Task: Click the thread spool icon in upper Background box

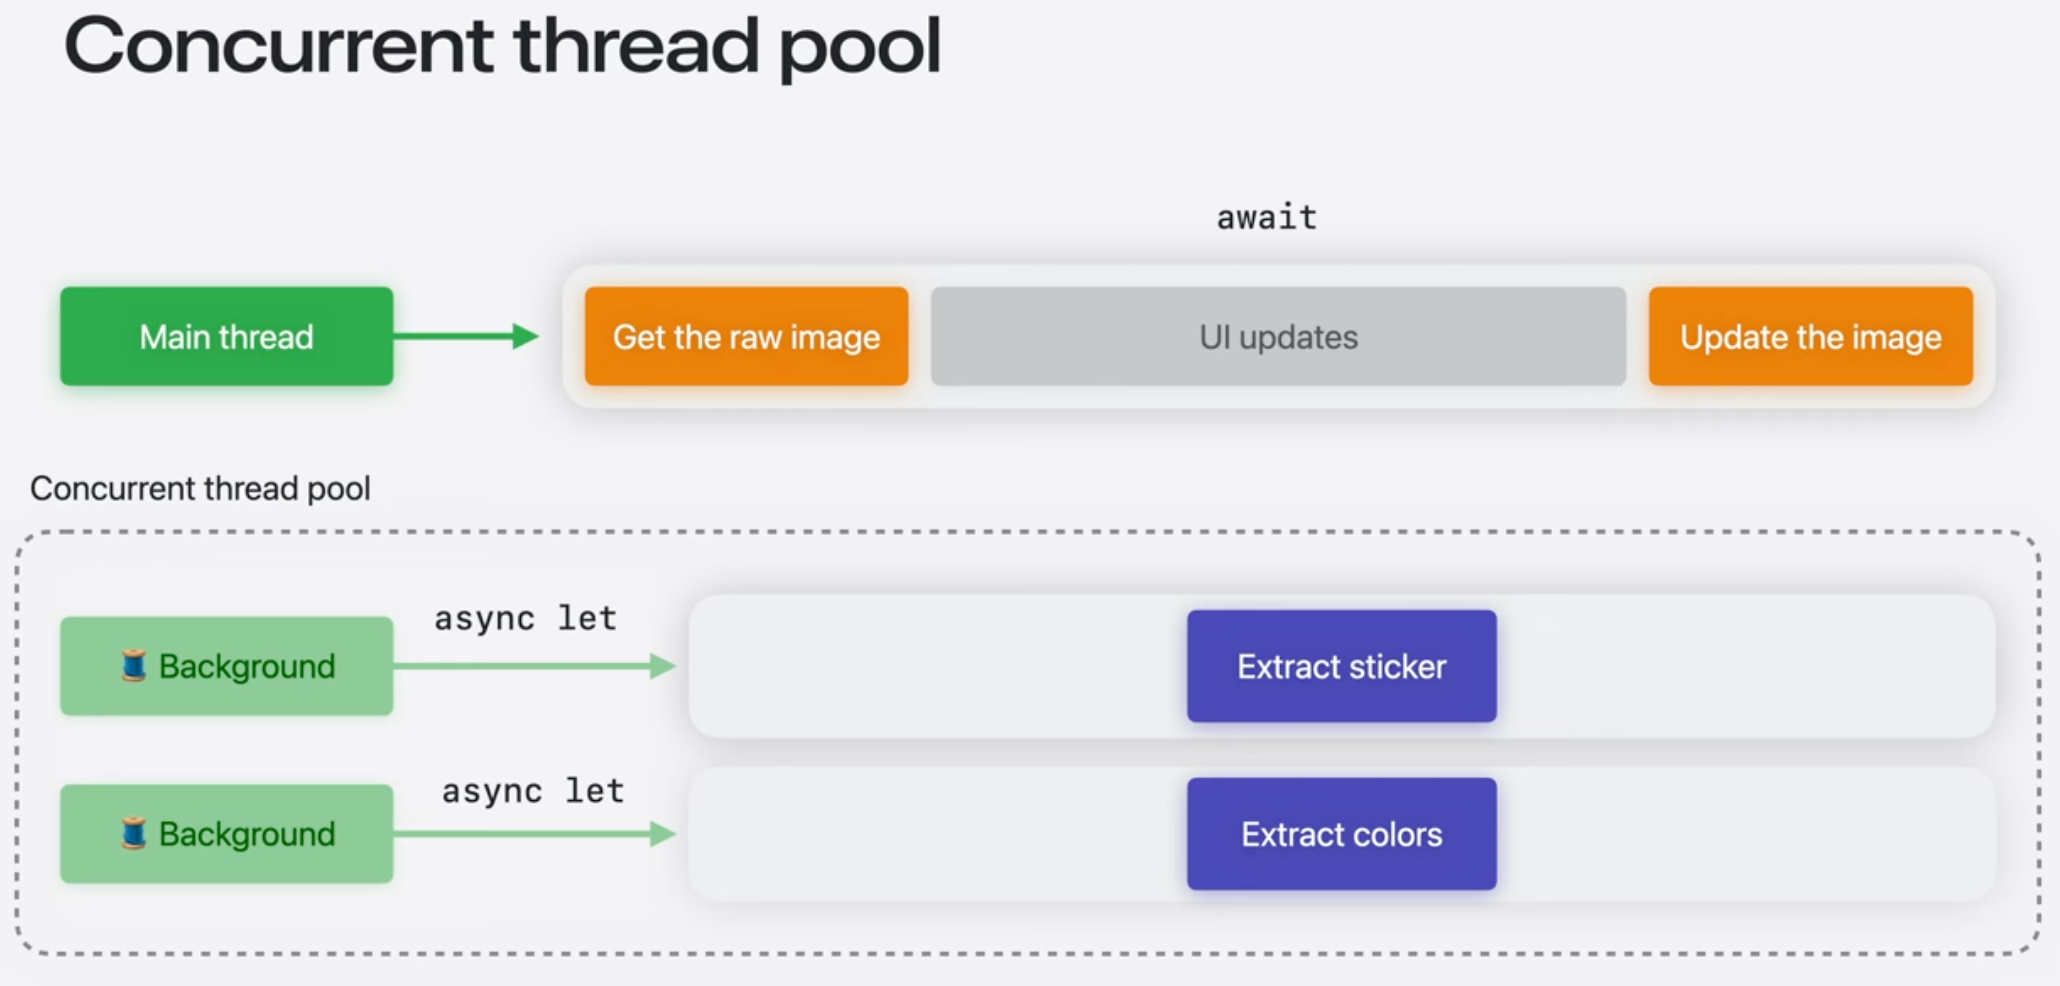Action: click(134, 666)
